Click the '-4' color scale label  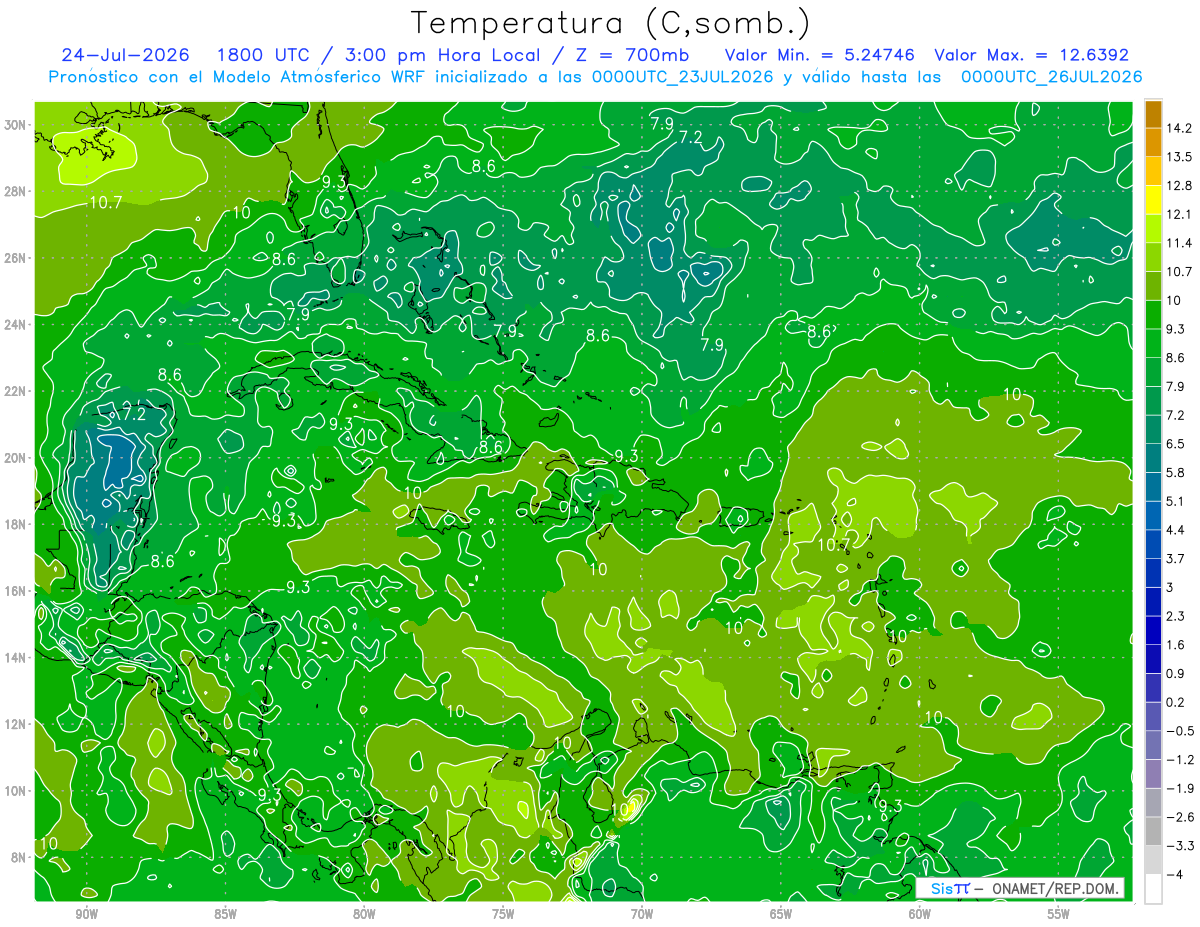point(1174,874)
